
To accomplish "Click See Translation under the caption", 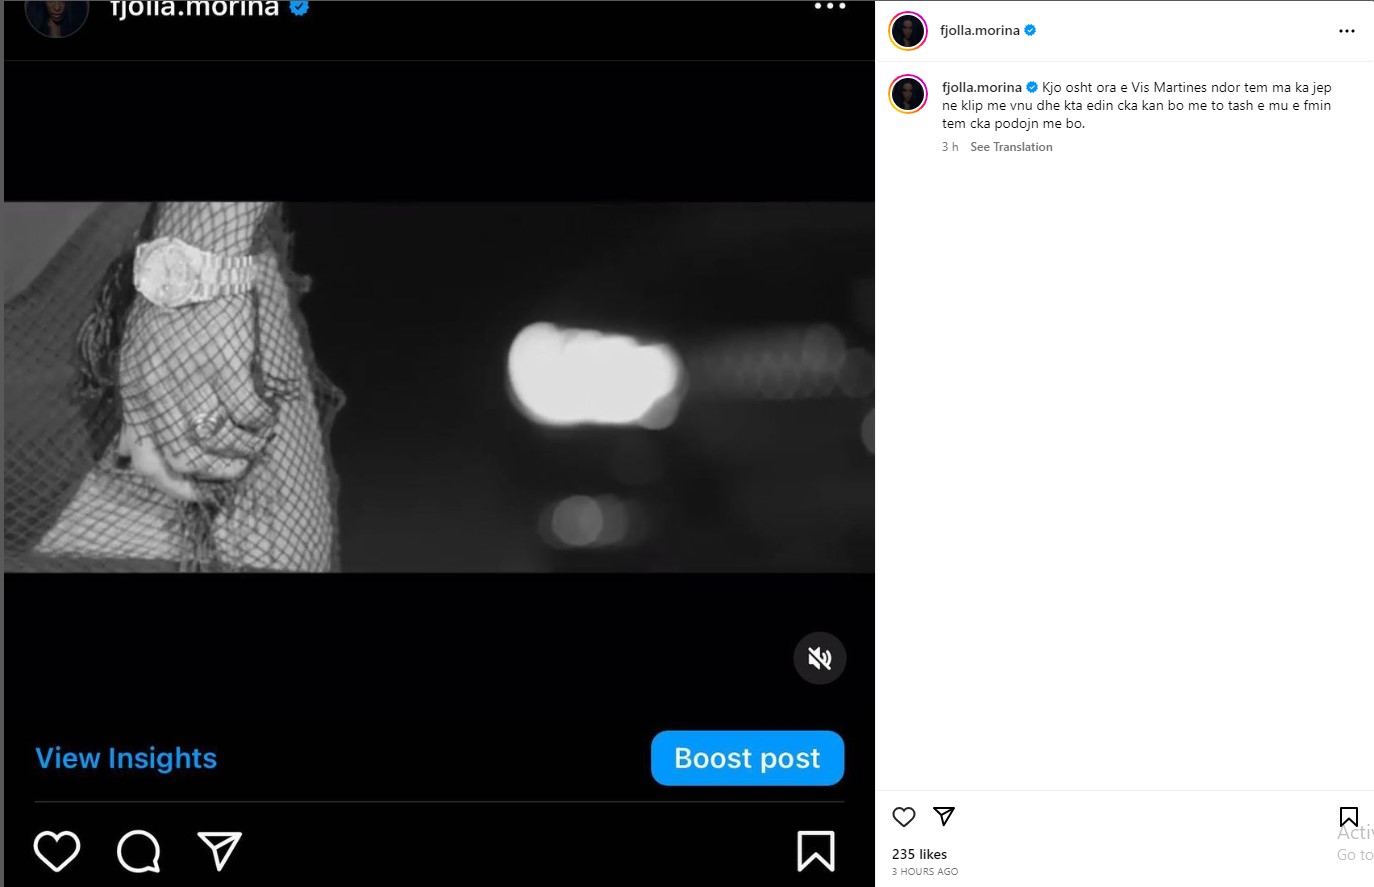I will (1011, 147).
